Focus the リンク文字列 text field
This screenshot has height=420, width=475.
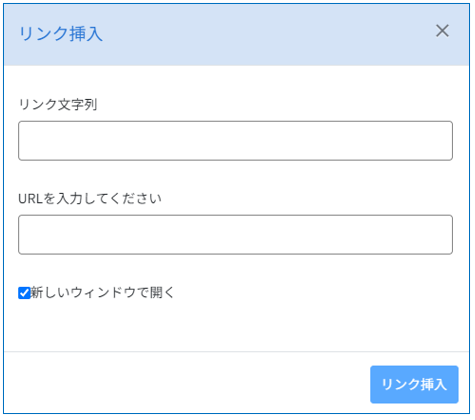click(235, 141)
